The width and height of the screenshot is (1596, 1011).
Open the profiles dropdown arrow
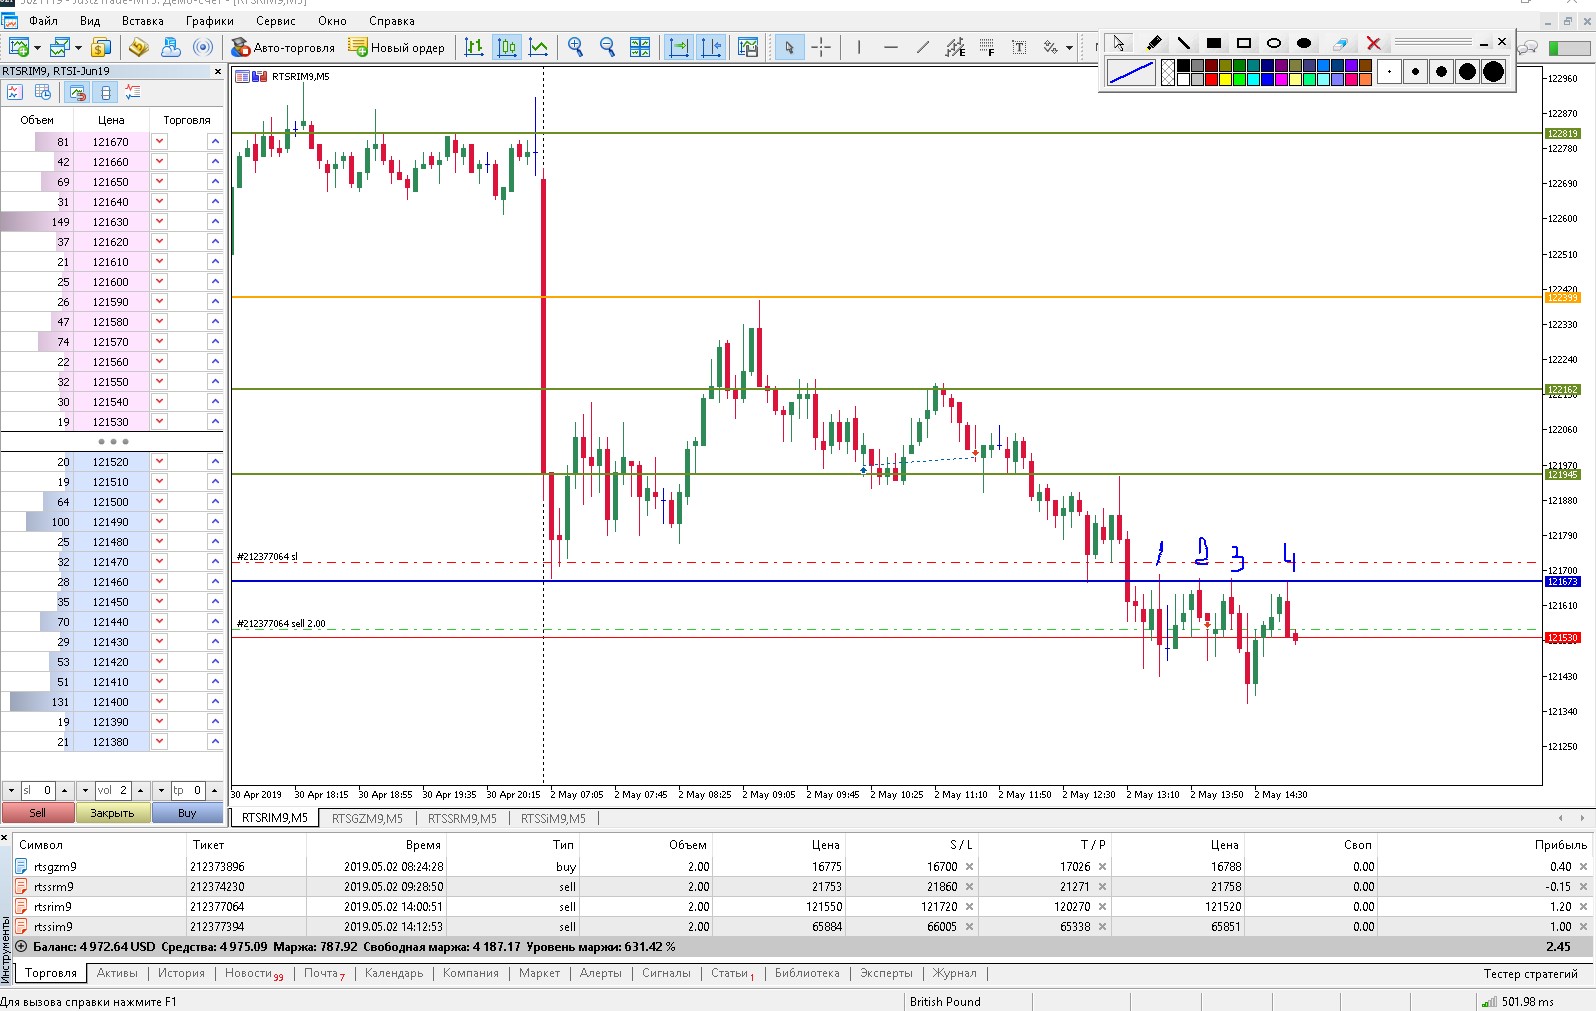pyautogui.click(x=78, y=47)
